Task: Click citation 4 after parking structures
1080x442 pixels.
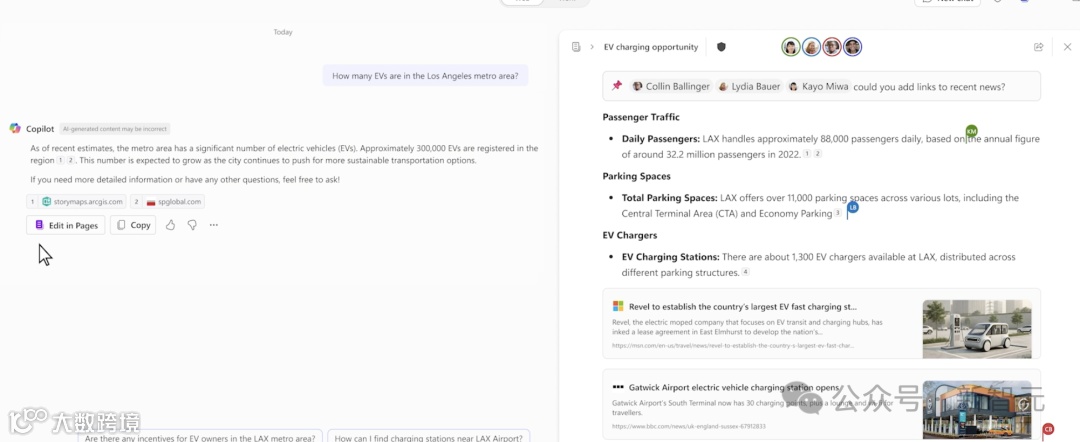Action: coord(745,273)
